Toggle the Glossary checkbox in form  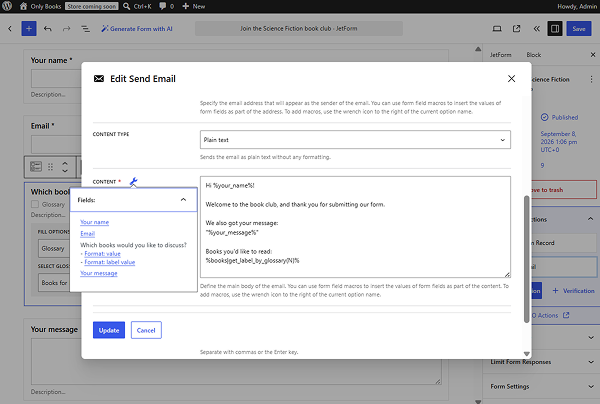click(x=35, y=204)
